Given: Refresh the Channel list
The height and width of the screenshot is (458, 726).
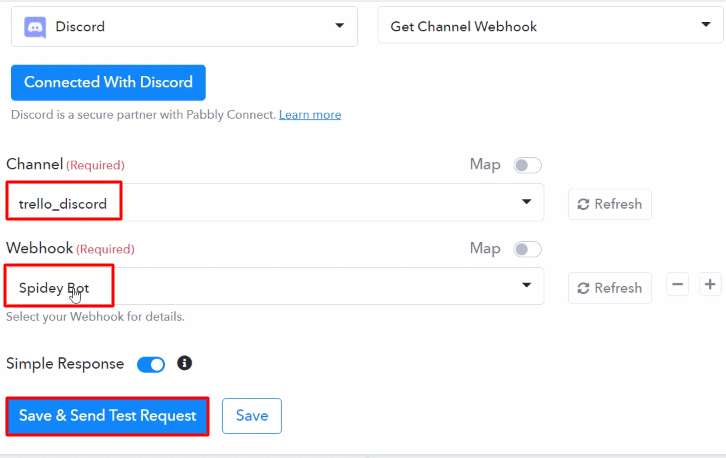Looking at the screenshot, I should tap(609, 204).
